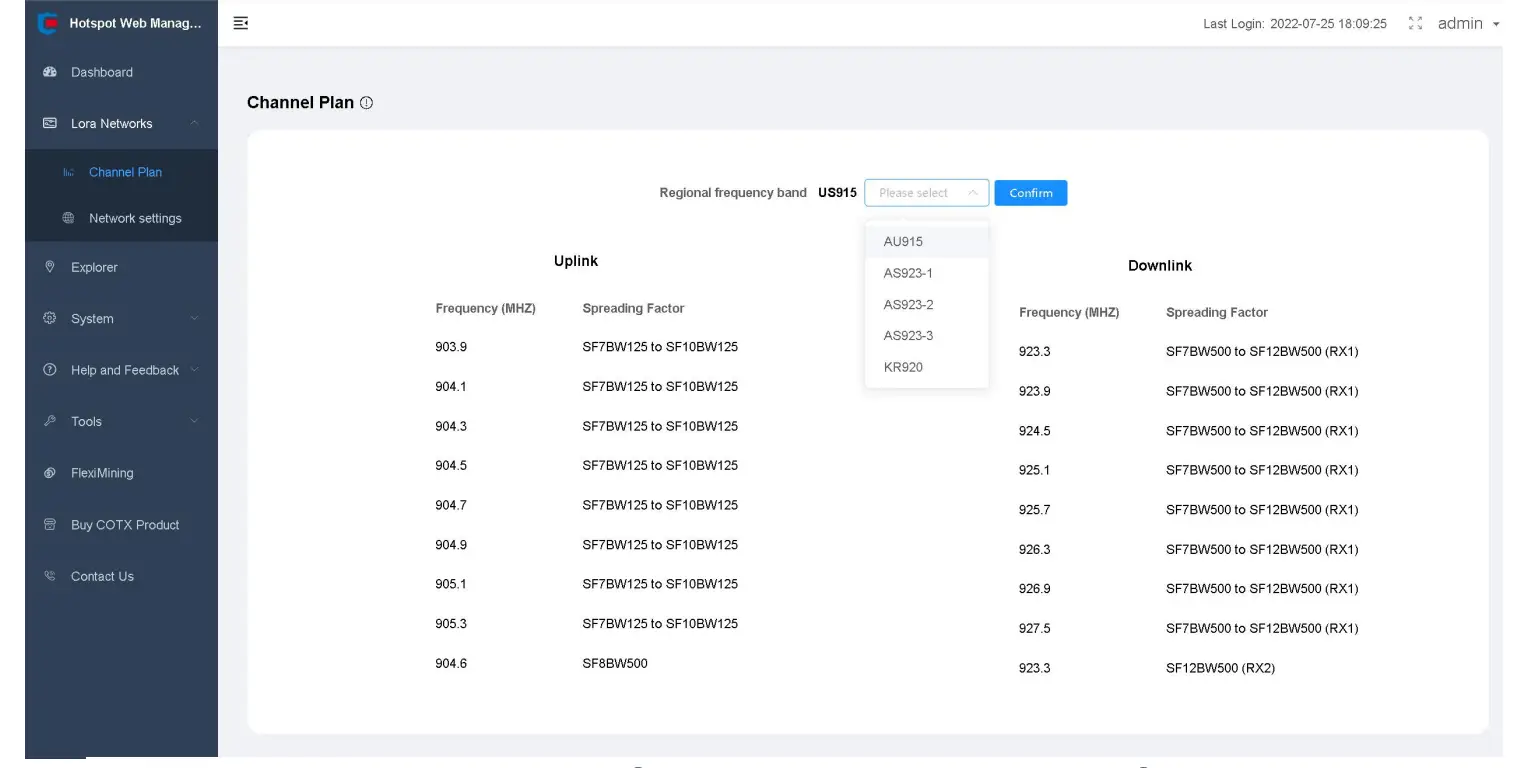
Task: Collapse the Lora Networks section
Action: [112, 123]
